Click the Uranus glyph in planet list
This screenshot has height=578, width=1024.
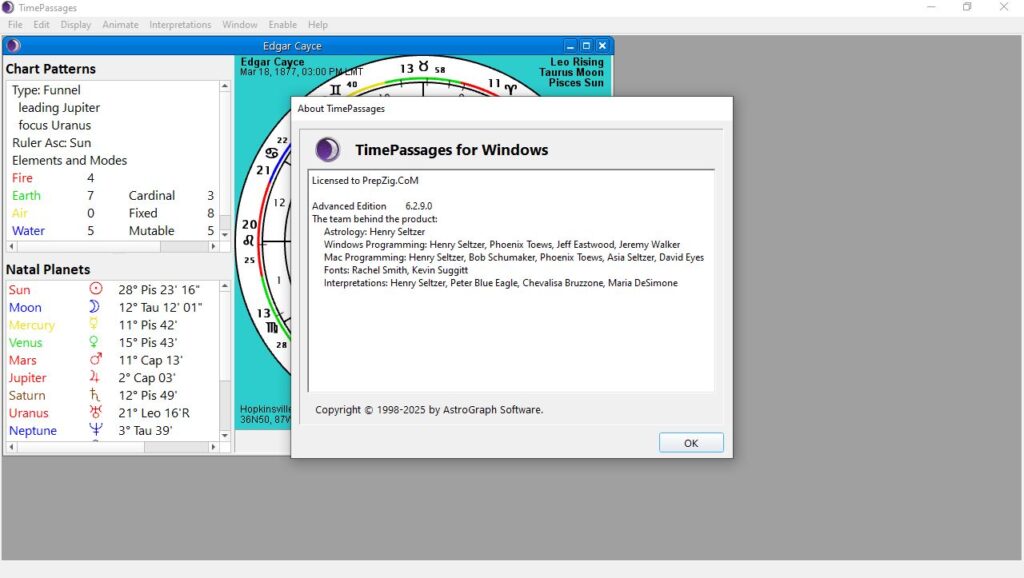[96, 412]
